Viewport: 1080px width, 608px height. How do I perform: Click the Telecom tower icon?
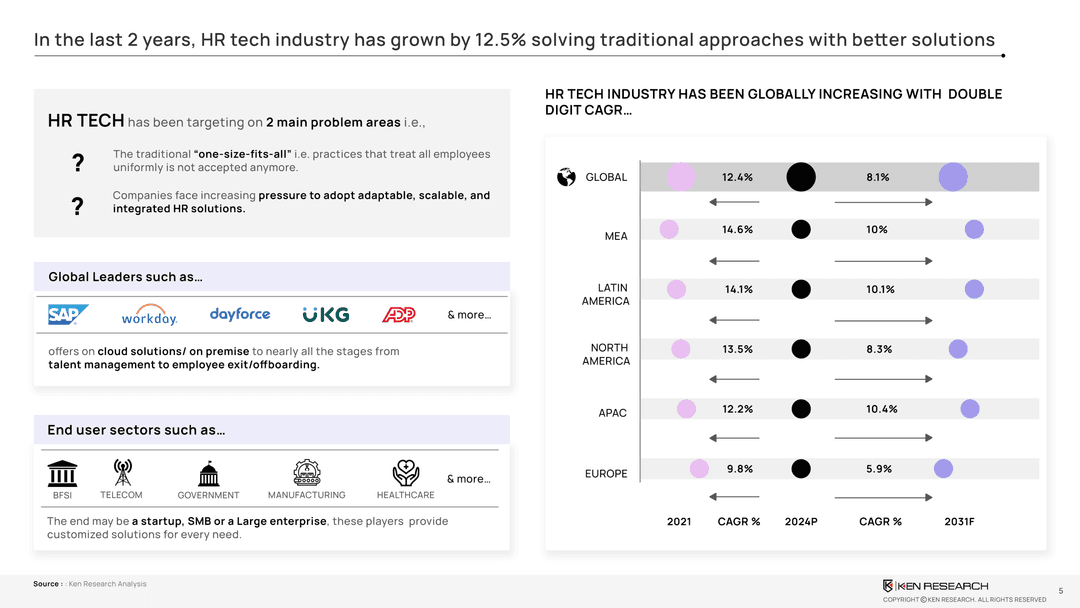tap(122, 472)
